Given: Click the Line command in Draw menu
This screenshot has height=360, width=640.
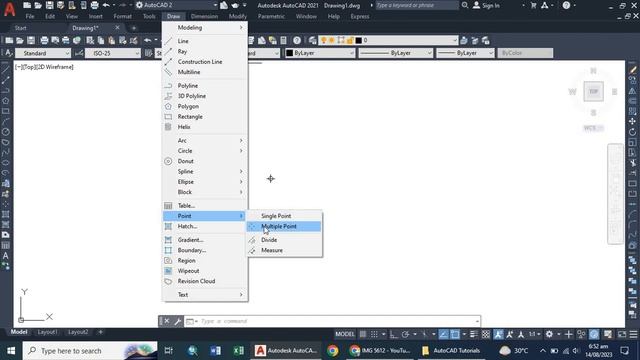Looking at the screenshot, I should 205,41.
